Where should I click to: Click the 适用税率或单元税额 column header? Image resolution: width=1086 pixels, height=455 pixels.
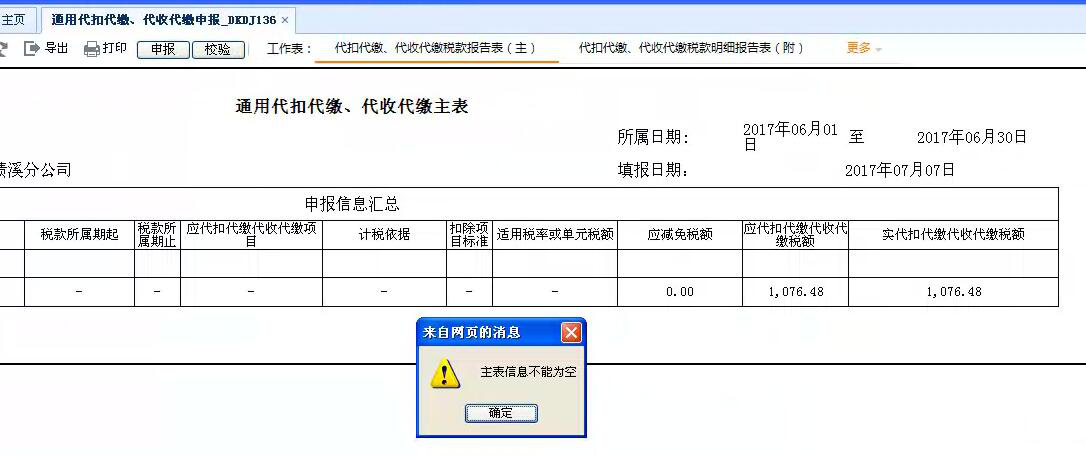554,235
